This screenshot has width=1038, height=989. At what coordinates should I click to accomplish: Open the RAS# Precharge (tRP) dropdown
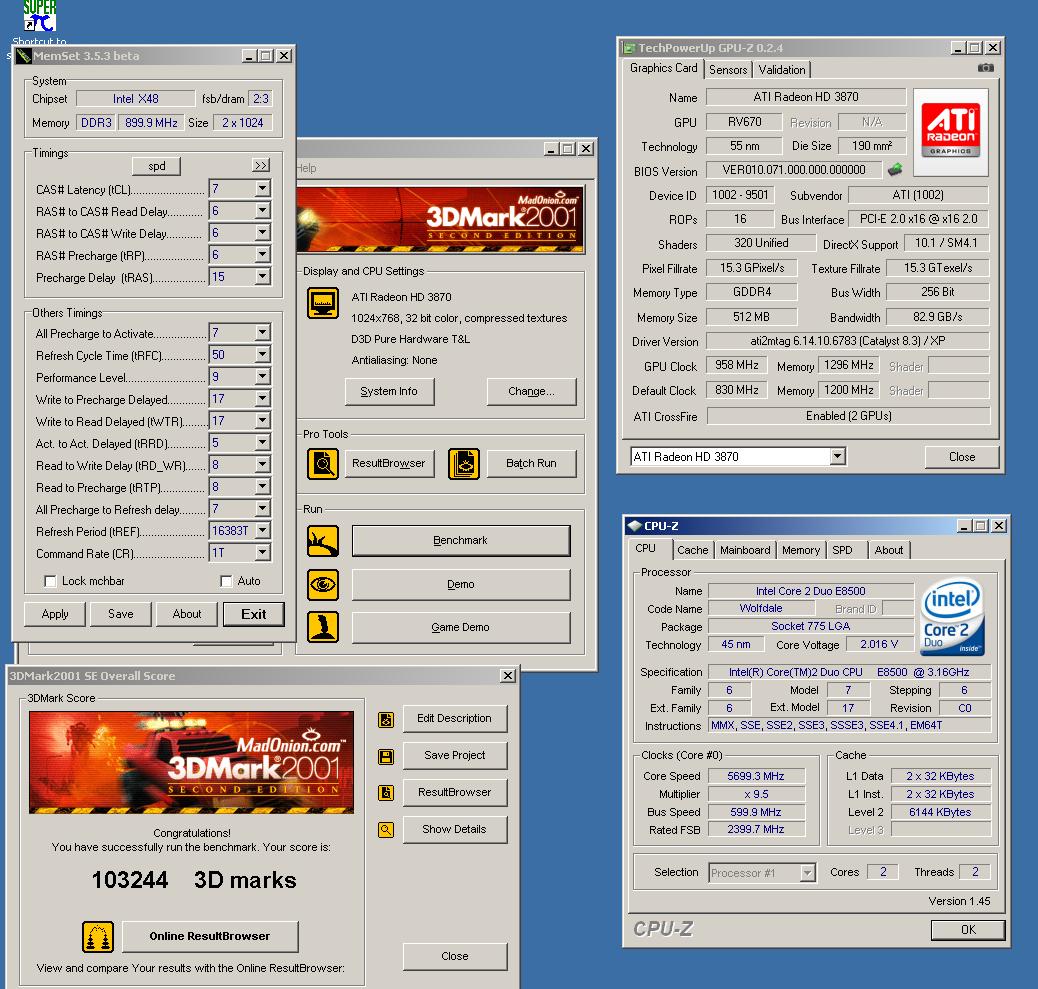(263, 255)
